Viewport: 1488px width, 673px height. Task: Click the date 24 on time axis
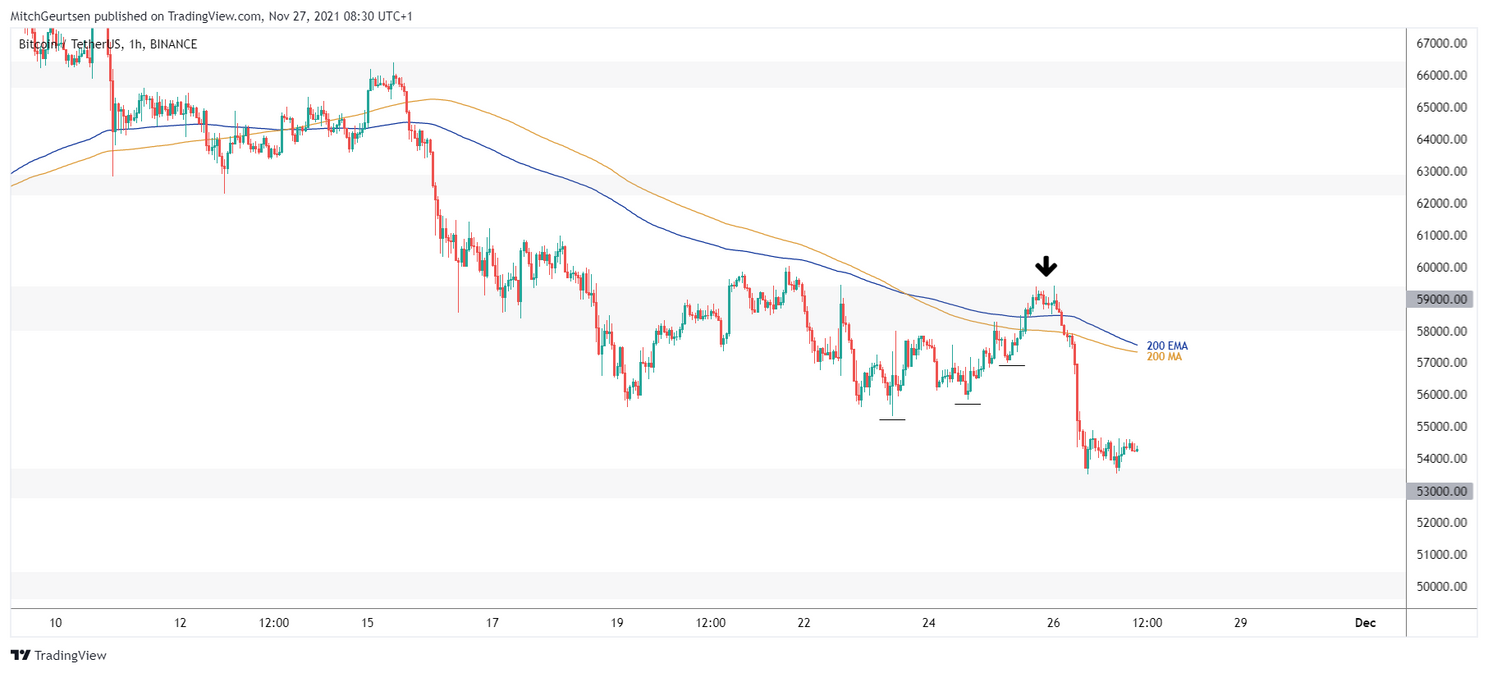929,623
